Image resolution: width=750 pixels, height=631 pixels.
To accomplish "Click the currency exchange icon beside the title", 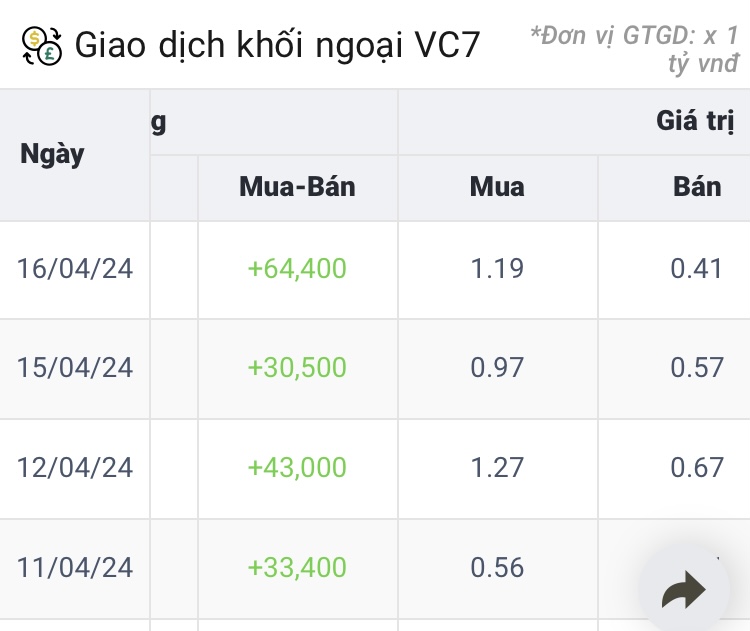I will pos(42,45).
